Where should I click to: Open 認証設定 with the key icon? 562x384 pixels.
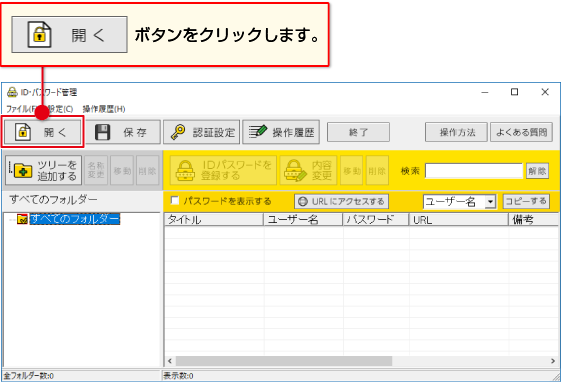click(201, 132)
